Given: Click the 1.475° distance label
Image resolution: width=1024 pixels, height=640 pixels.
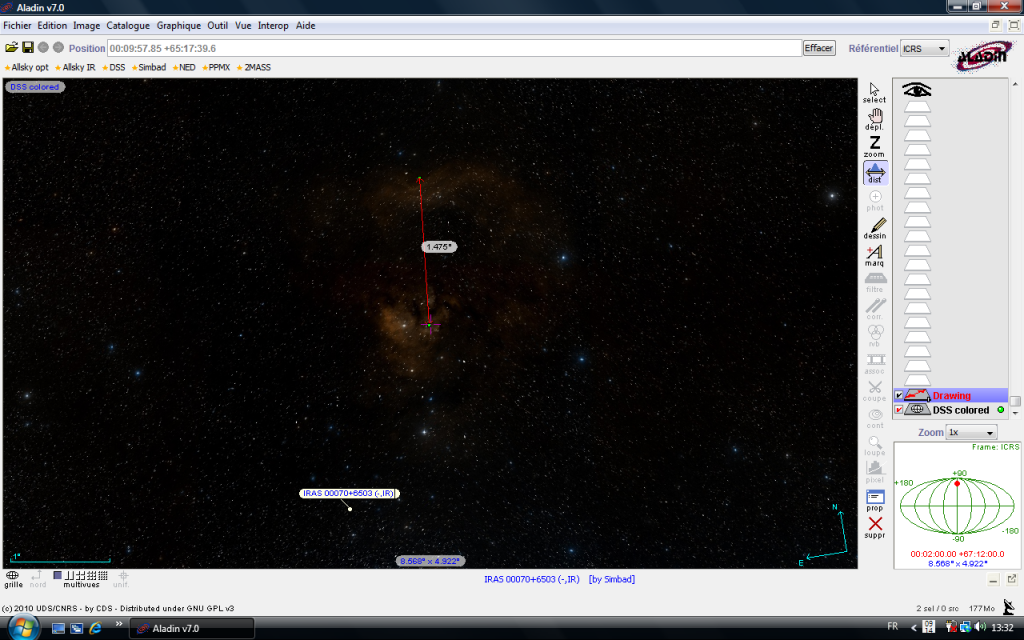Looking at the screenshot, I should pyautogui.click(x=439, y=247).
